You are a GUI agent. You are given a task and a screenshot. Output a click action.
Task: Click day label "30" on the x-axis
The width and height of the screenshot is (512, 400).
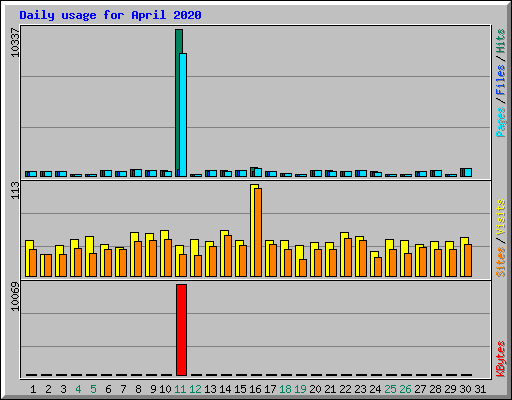tap(465, 389)
